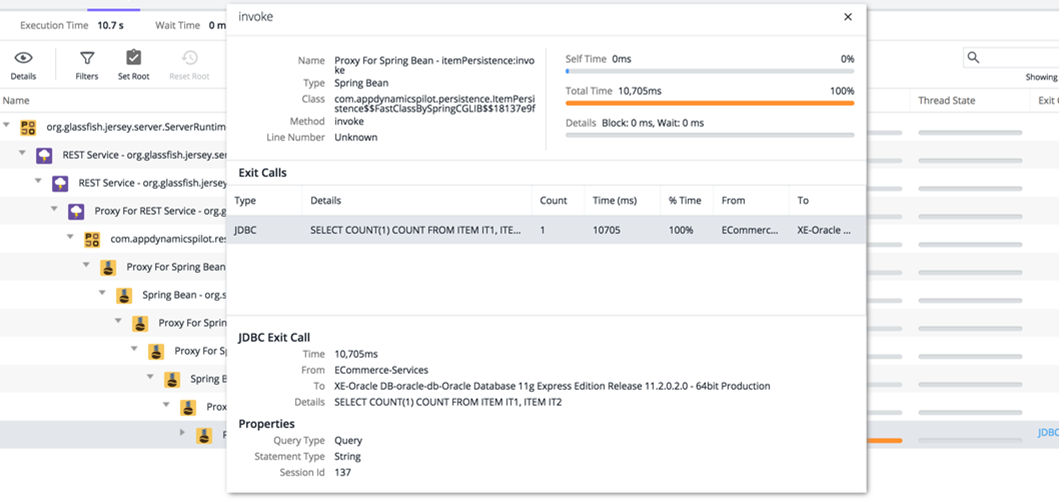Select the Session Id value 137
1059x500 pixels.
pyautogui.click(x=342, y=473)
